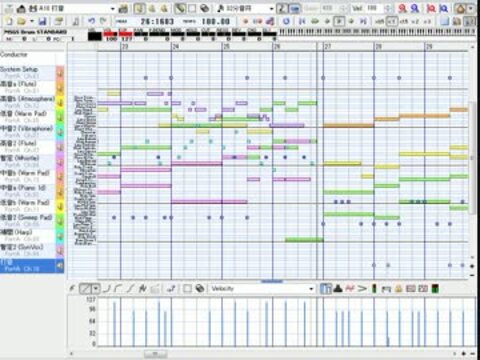The width and height of the screenshot is (480, 360).
Task: Select the Whistle track in track list
Action: click(x=28, y=161)
